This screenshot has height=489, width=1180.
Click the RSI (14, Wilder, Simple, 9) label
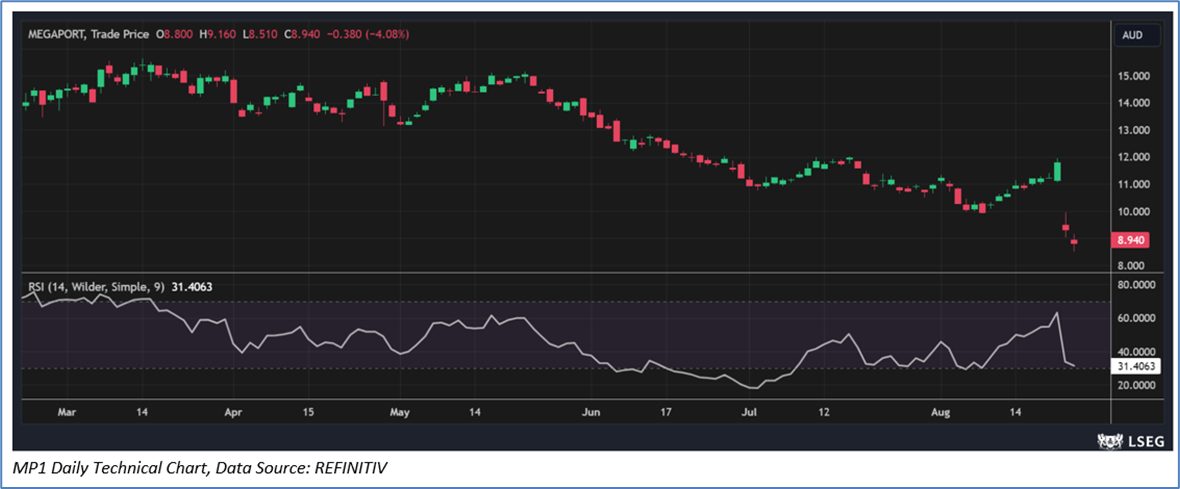97,286
